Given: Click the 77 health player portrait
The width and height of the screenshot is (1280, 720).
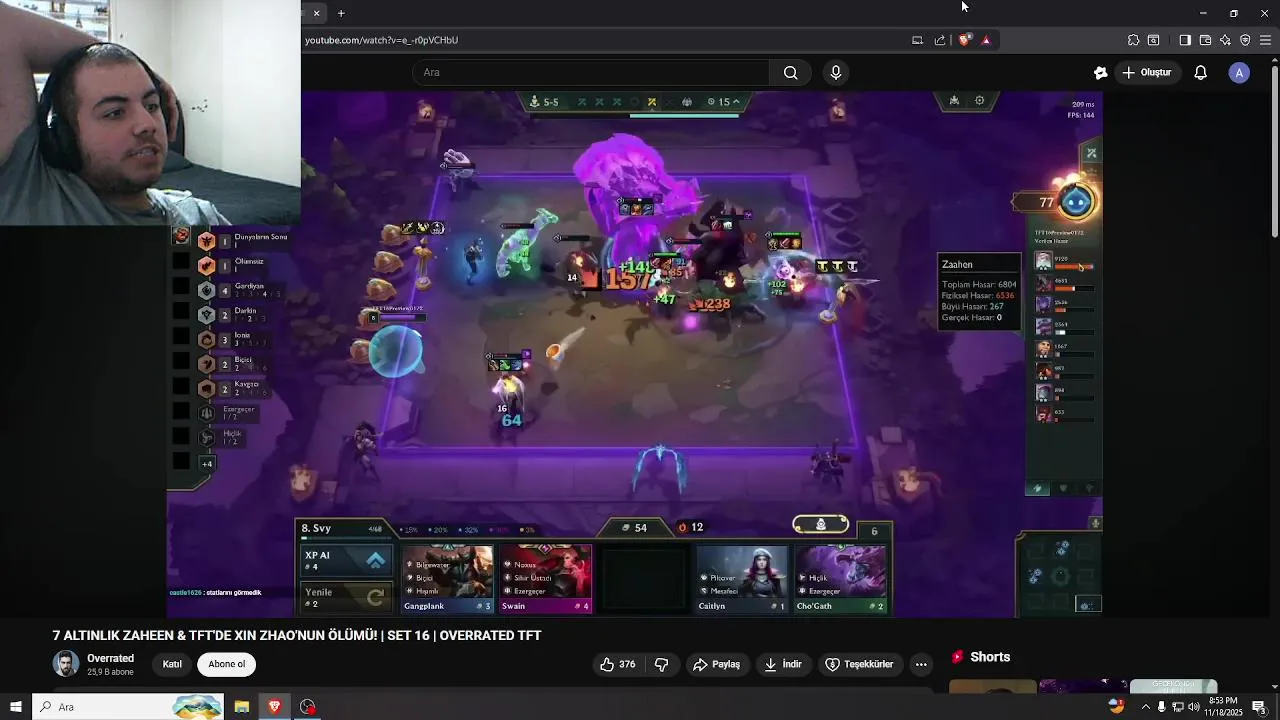Looking at the screenshot, I should (x=1076, y=202).
